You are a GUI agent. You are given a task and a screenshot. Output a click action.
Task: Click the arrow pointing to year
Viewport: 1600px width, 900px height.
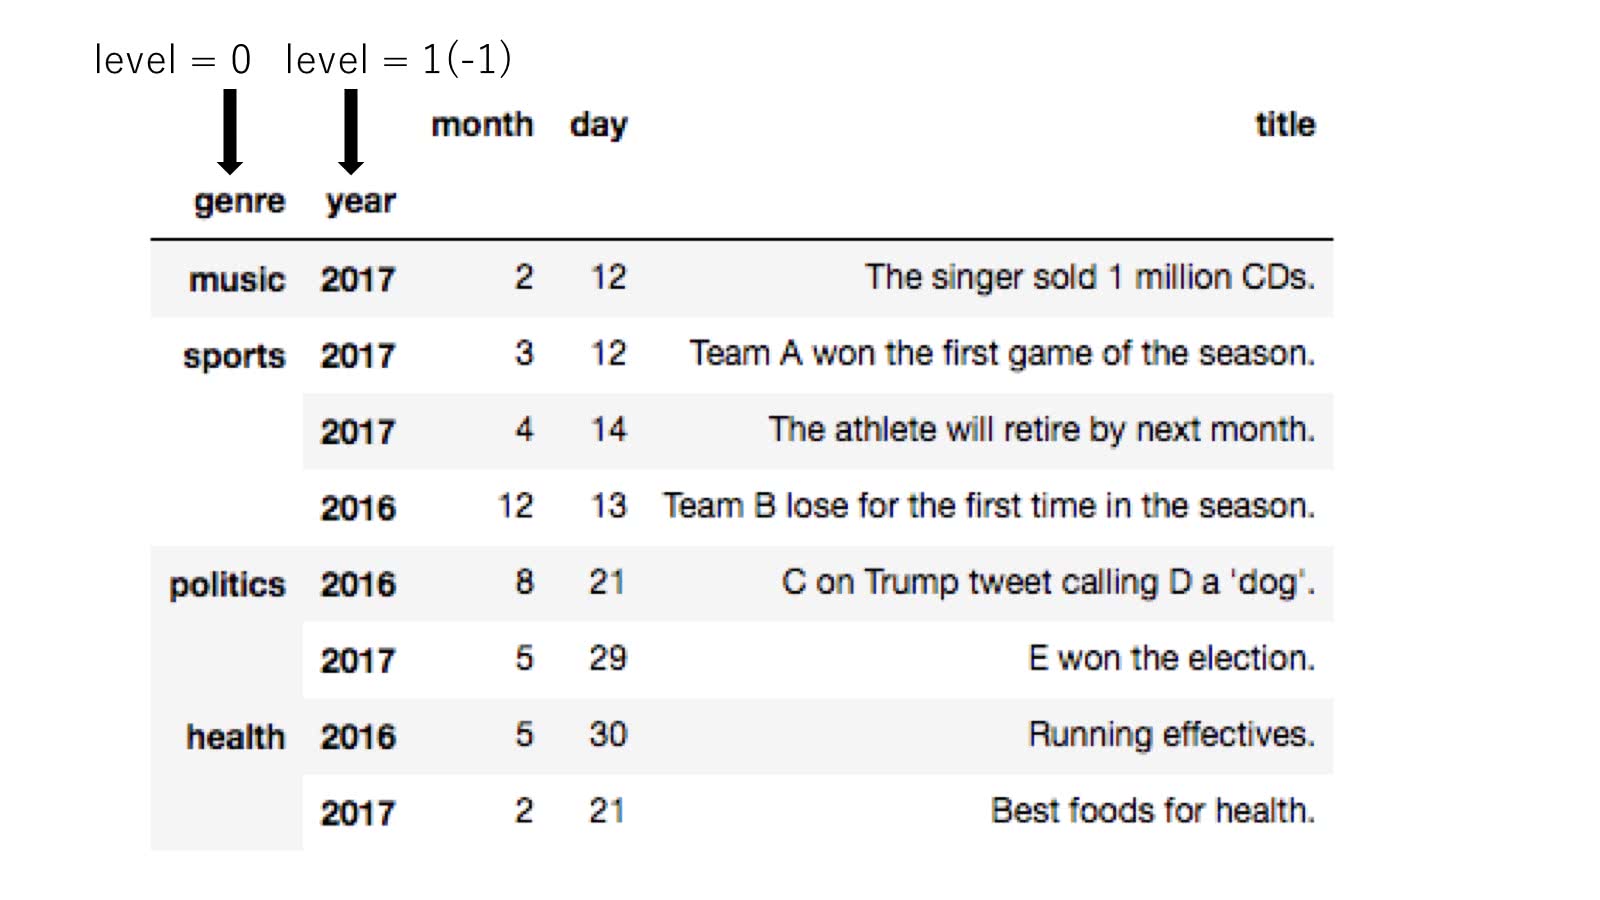351,131
